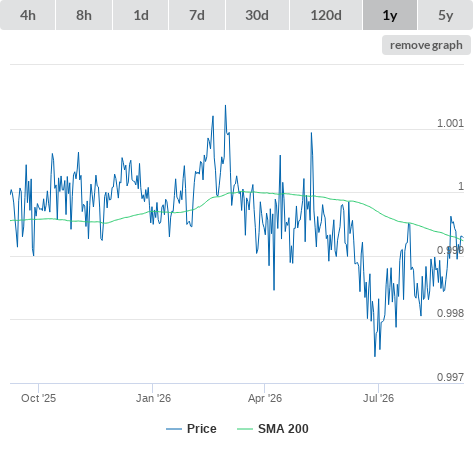The height and width of the screenshot is (455, 474).
Task: Click the Oct '25 axis tick label
Action: pos(38,398)
